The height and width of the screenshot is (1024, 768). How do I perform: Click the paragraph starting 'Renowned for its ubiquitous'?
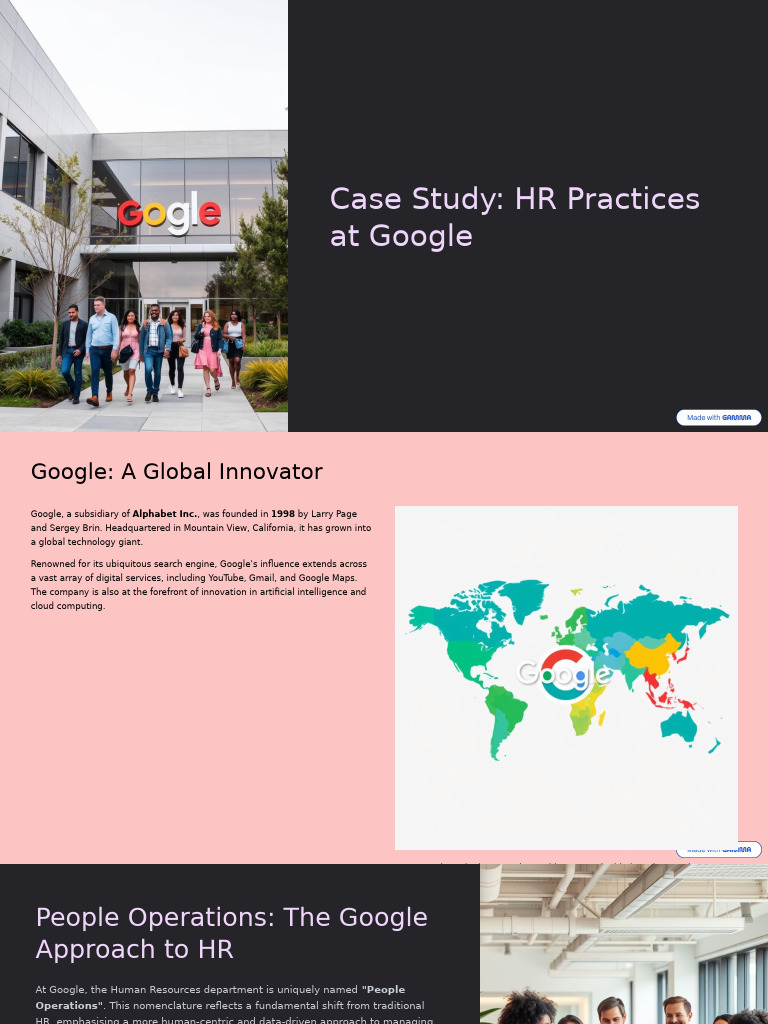199,584
